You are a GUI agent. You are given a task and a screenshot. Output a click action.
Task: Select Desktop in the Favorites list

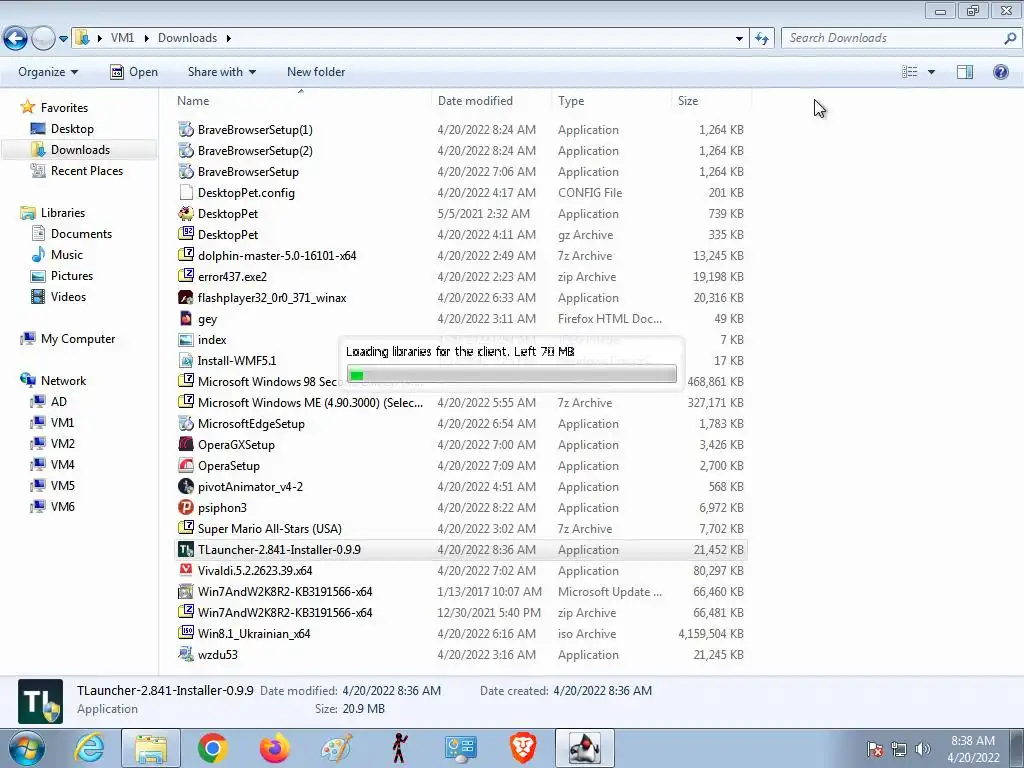72,129
